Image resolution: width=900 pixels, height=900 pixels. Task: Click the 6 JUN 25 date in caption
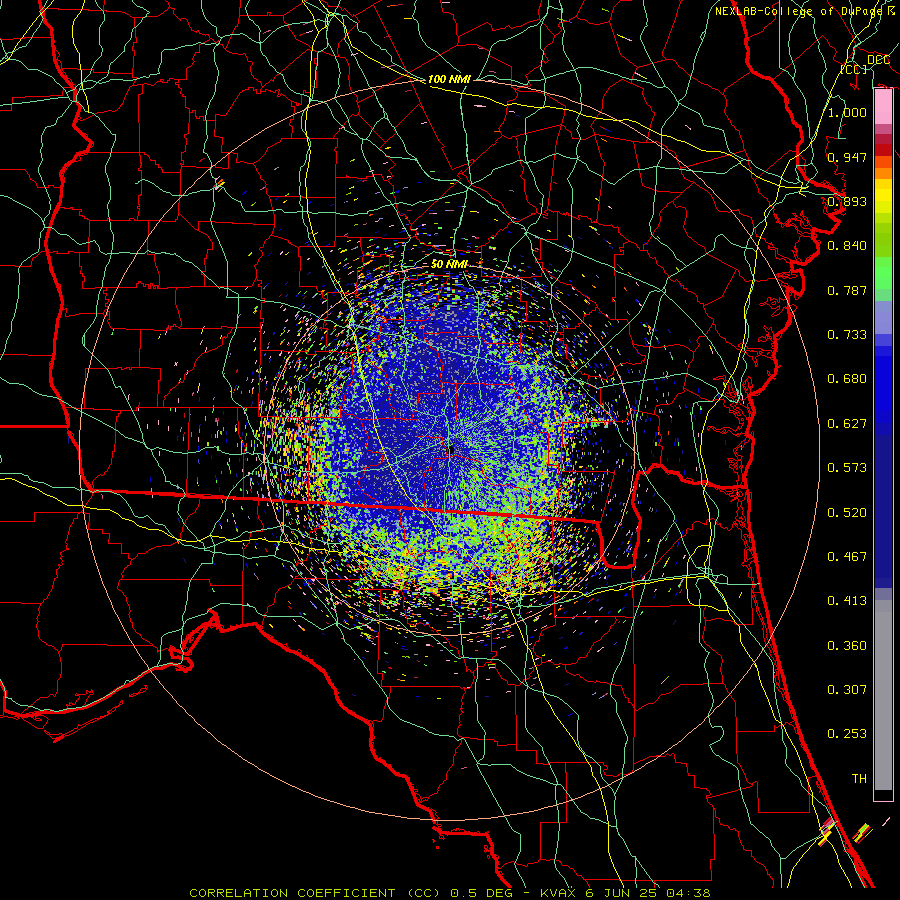[622, 893]
